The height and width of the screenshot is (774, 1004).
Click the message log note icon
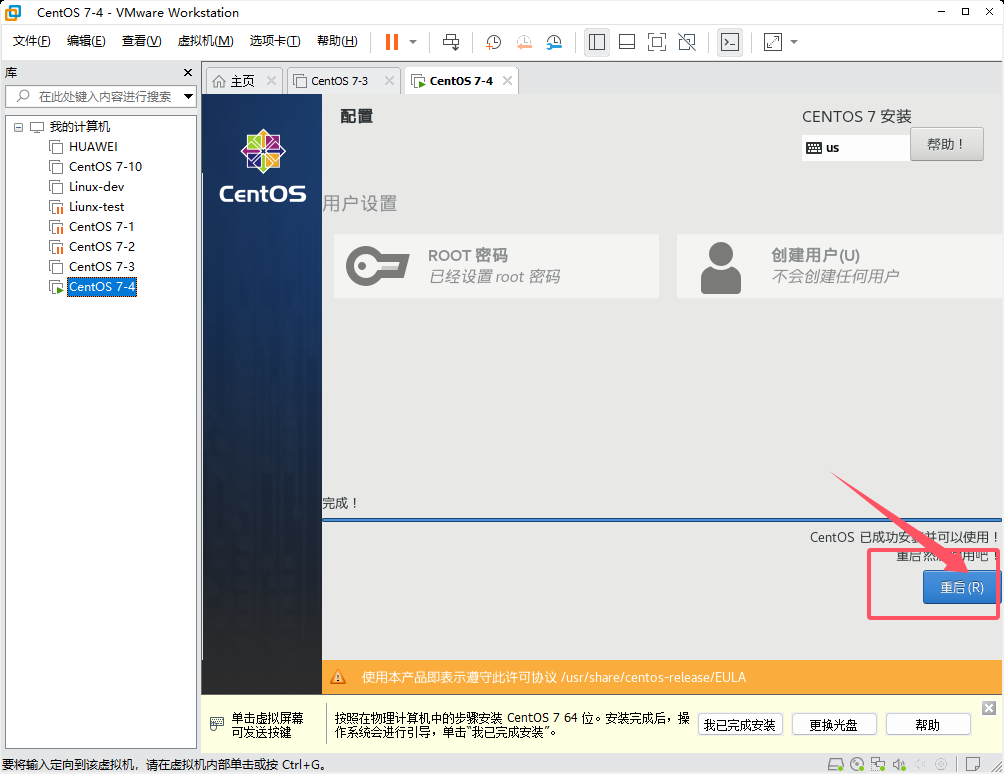(973, 764)
